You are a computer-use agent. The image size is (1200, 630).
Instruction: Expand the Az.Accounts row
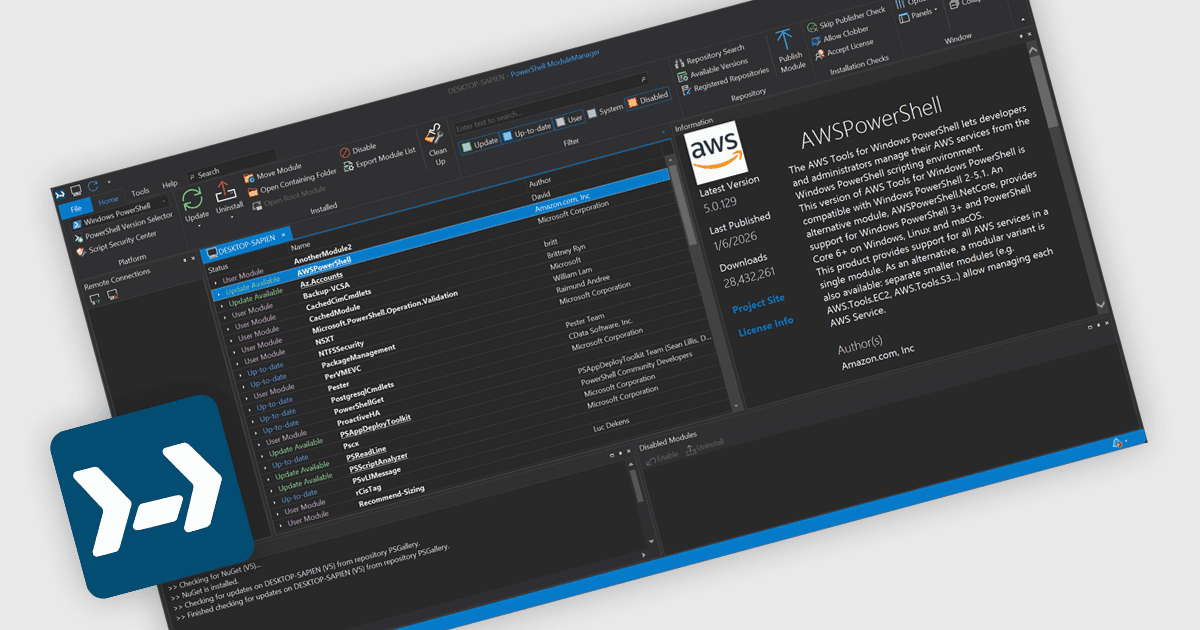[x=221, y=304]
